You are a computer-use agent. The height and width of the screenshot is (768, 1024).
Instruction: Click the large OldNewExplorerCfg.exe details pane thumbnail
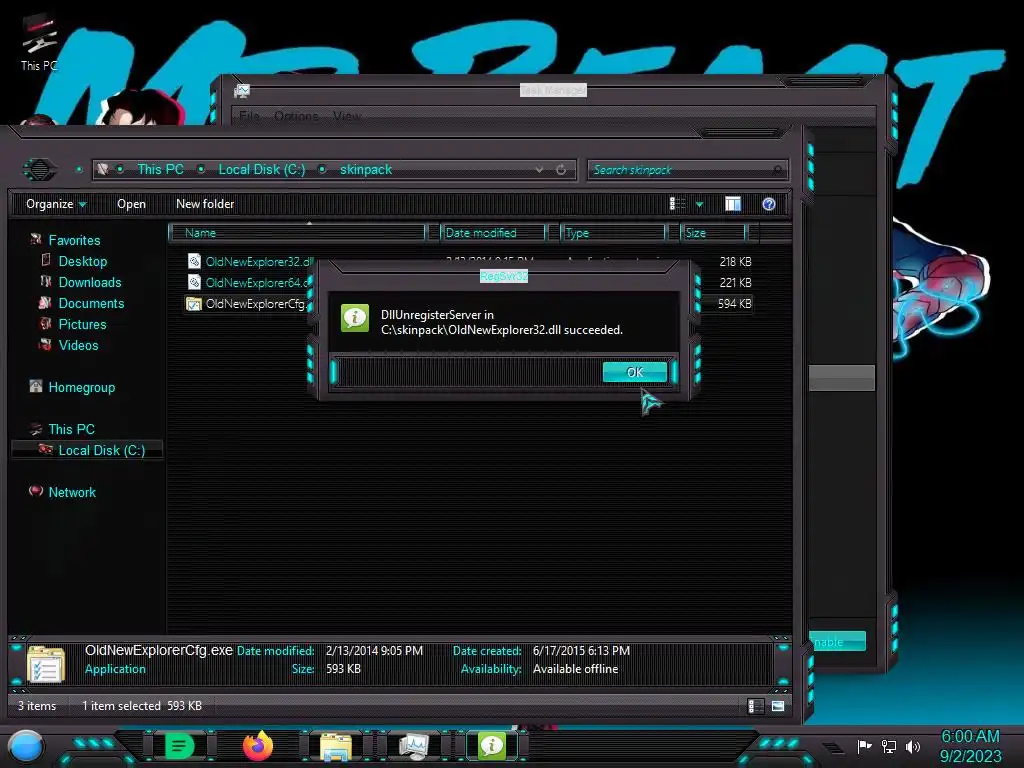click(x=46, y=664)
